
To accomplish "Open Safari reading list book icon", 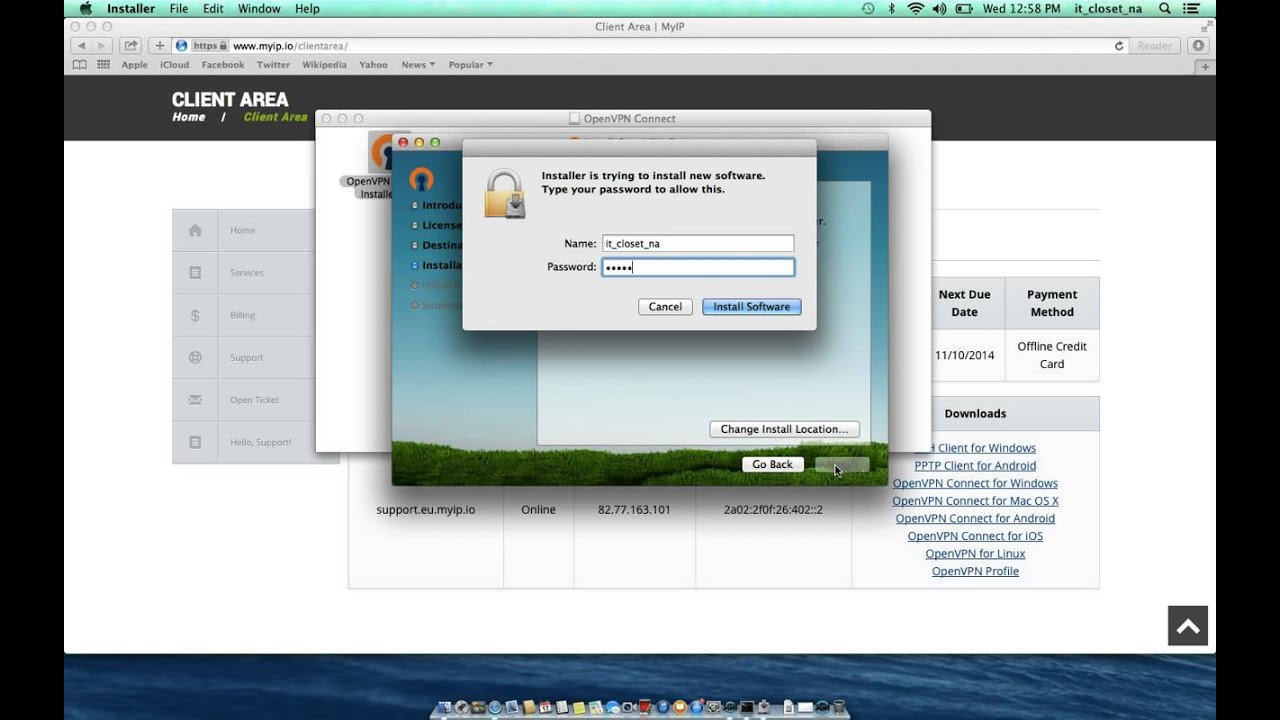I will pos(80,65).
